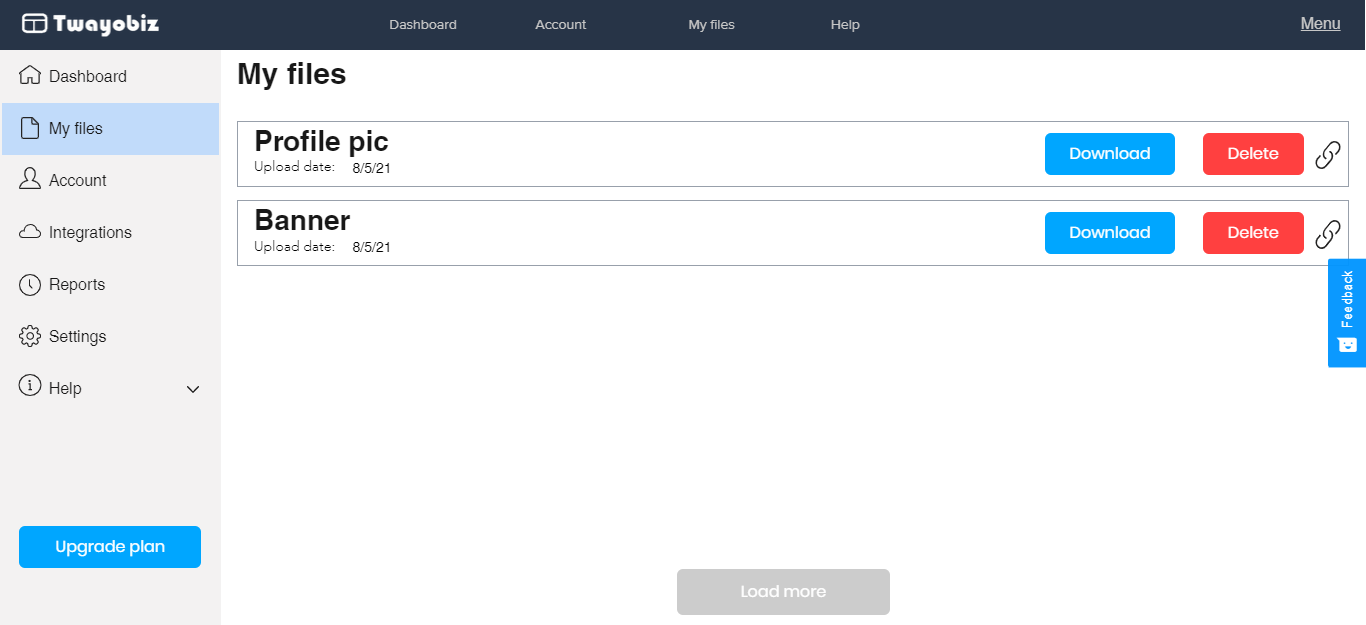Image resolution: width=1366 pixels, height=625 pixels.
Task: Click the Profile pic upload date 8/5/21
Action: [x=371, y=168]
